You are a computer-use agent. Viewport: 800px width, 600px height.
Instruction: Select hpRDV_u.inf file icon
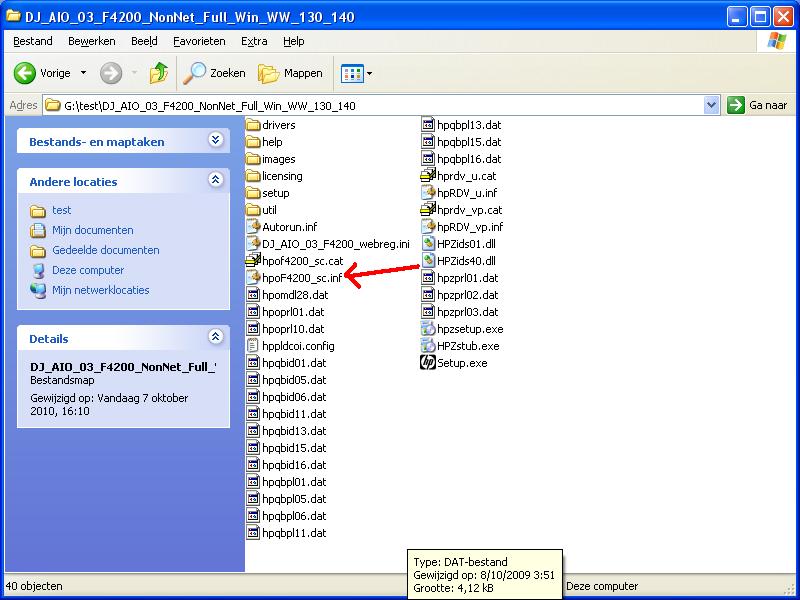tap(428, 193)
